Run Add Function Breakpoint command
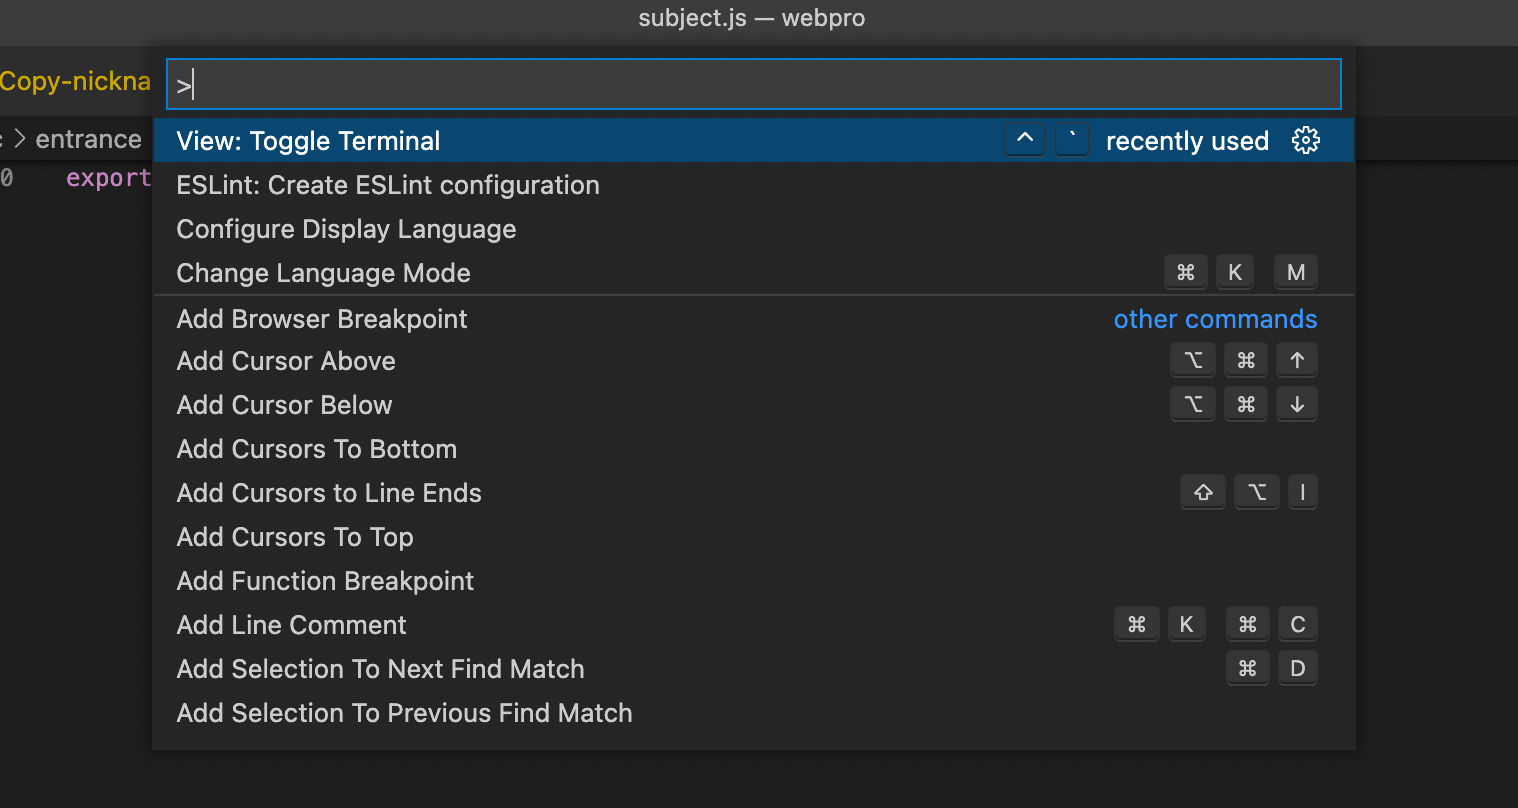 coord(324,580)
